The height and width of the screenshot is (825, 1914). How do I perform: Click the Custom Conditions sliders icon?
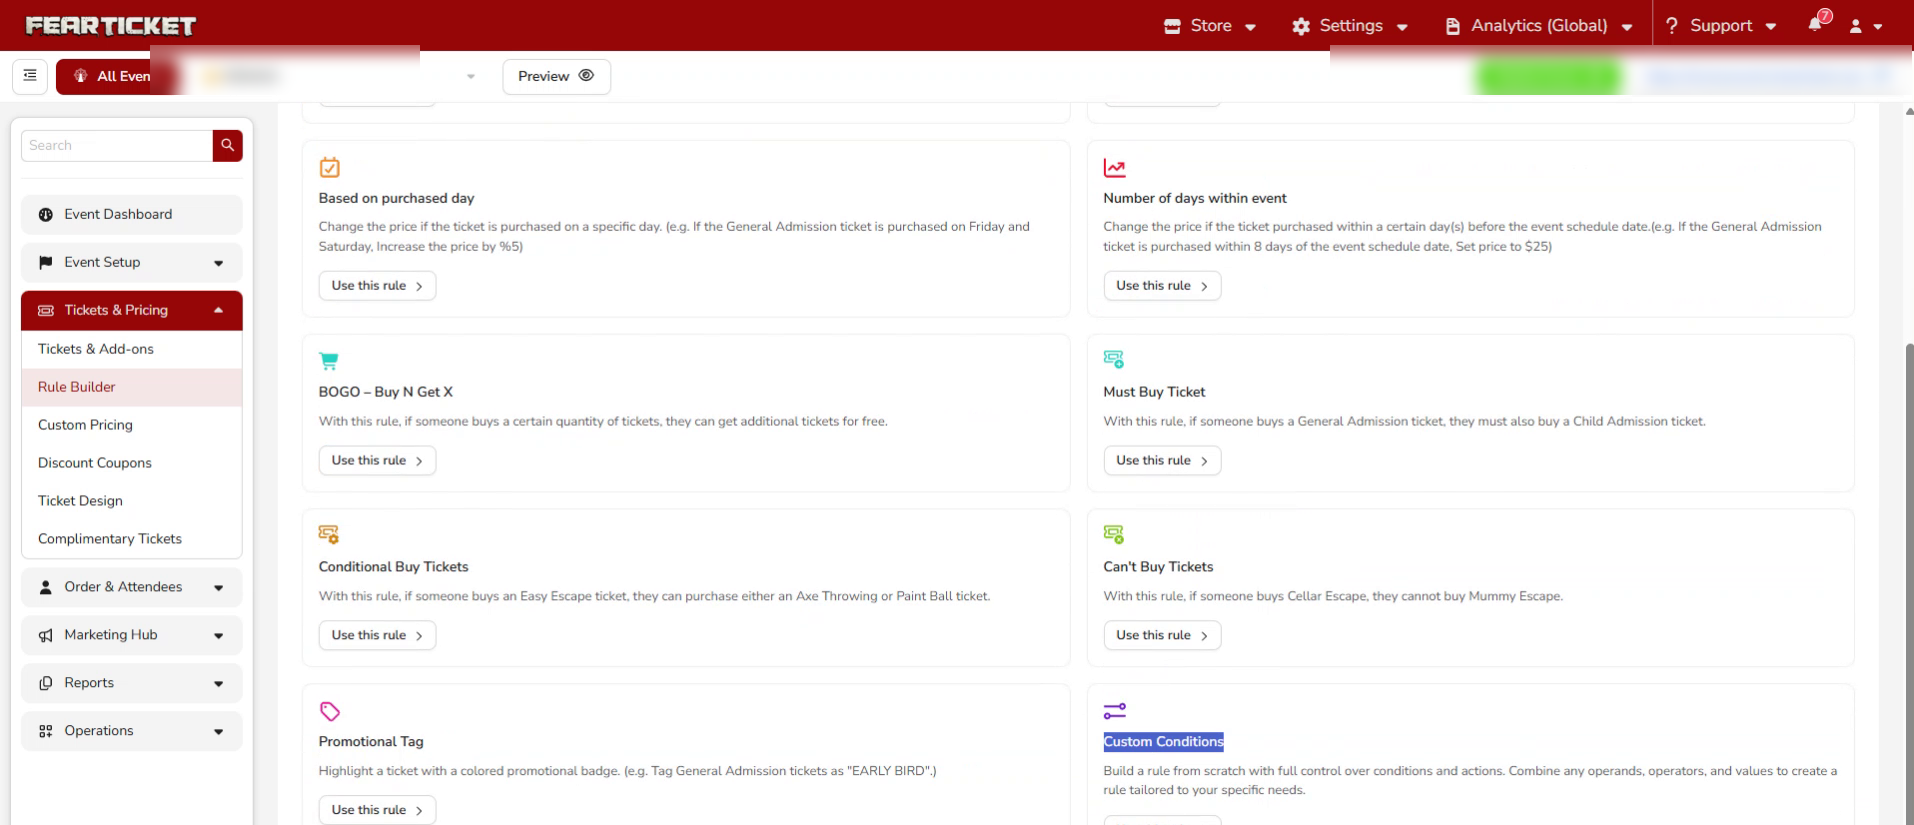(x=1115, y=711)
